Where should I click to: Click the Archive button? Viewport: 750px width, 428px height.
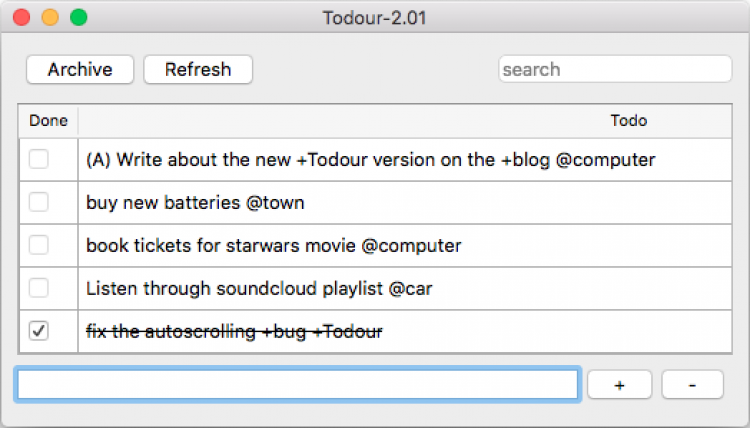tap(80, 69)
